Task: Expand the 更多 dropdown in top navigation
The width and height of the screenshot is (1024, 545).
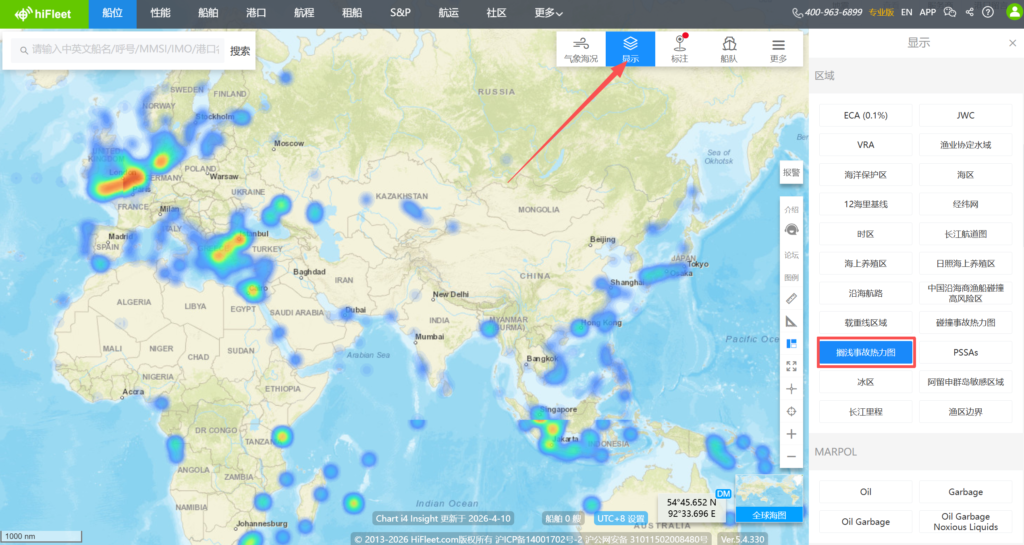Action: (x=548, y=13)
